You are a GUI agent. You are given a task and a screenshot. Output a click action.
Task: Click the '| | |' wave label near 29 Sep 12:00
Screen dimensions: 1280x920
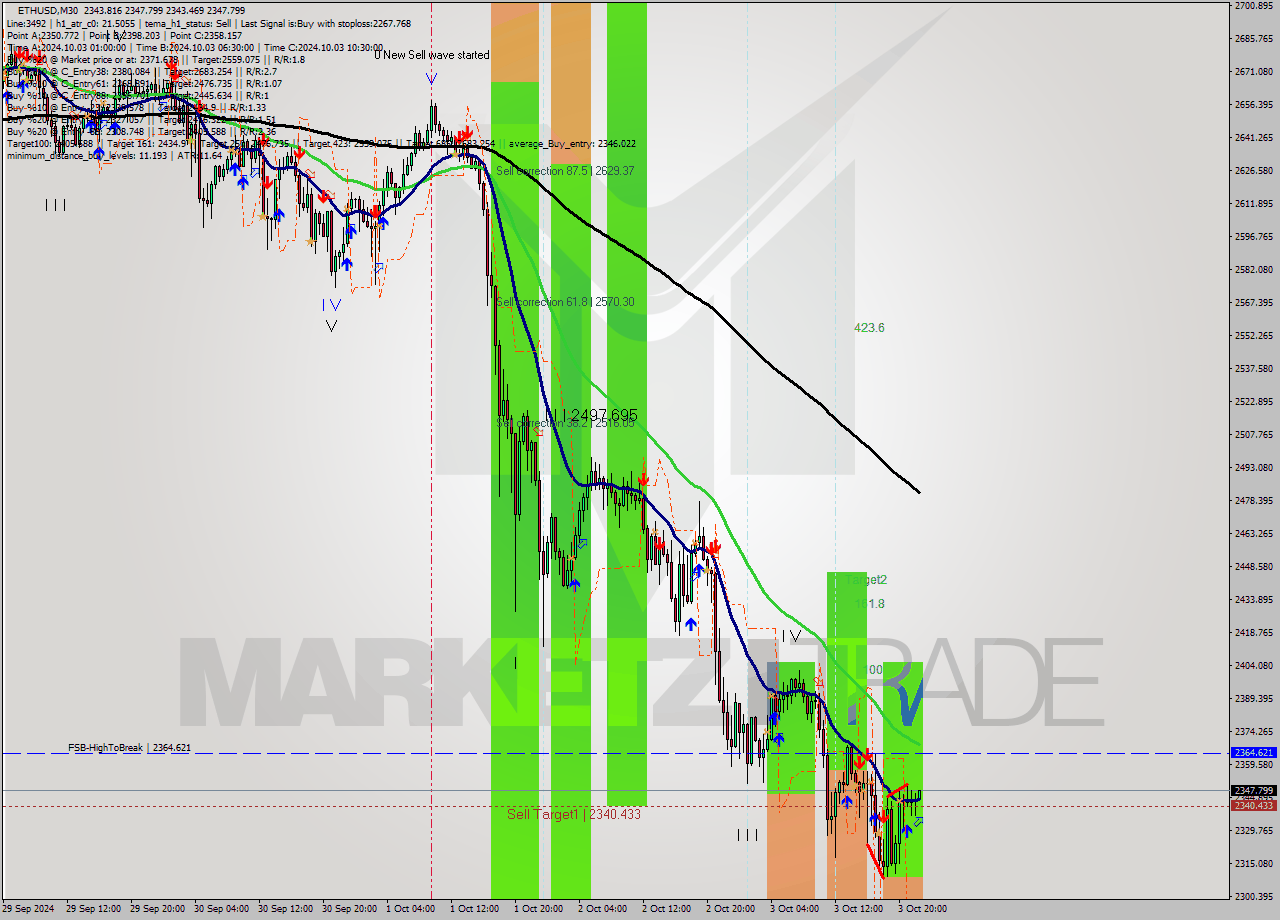[55, 205]
